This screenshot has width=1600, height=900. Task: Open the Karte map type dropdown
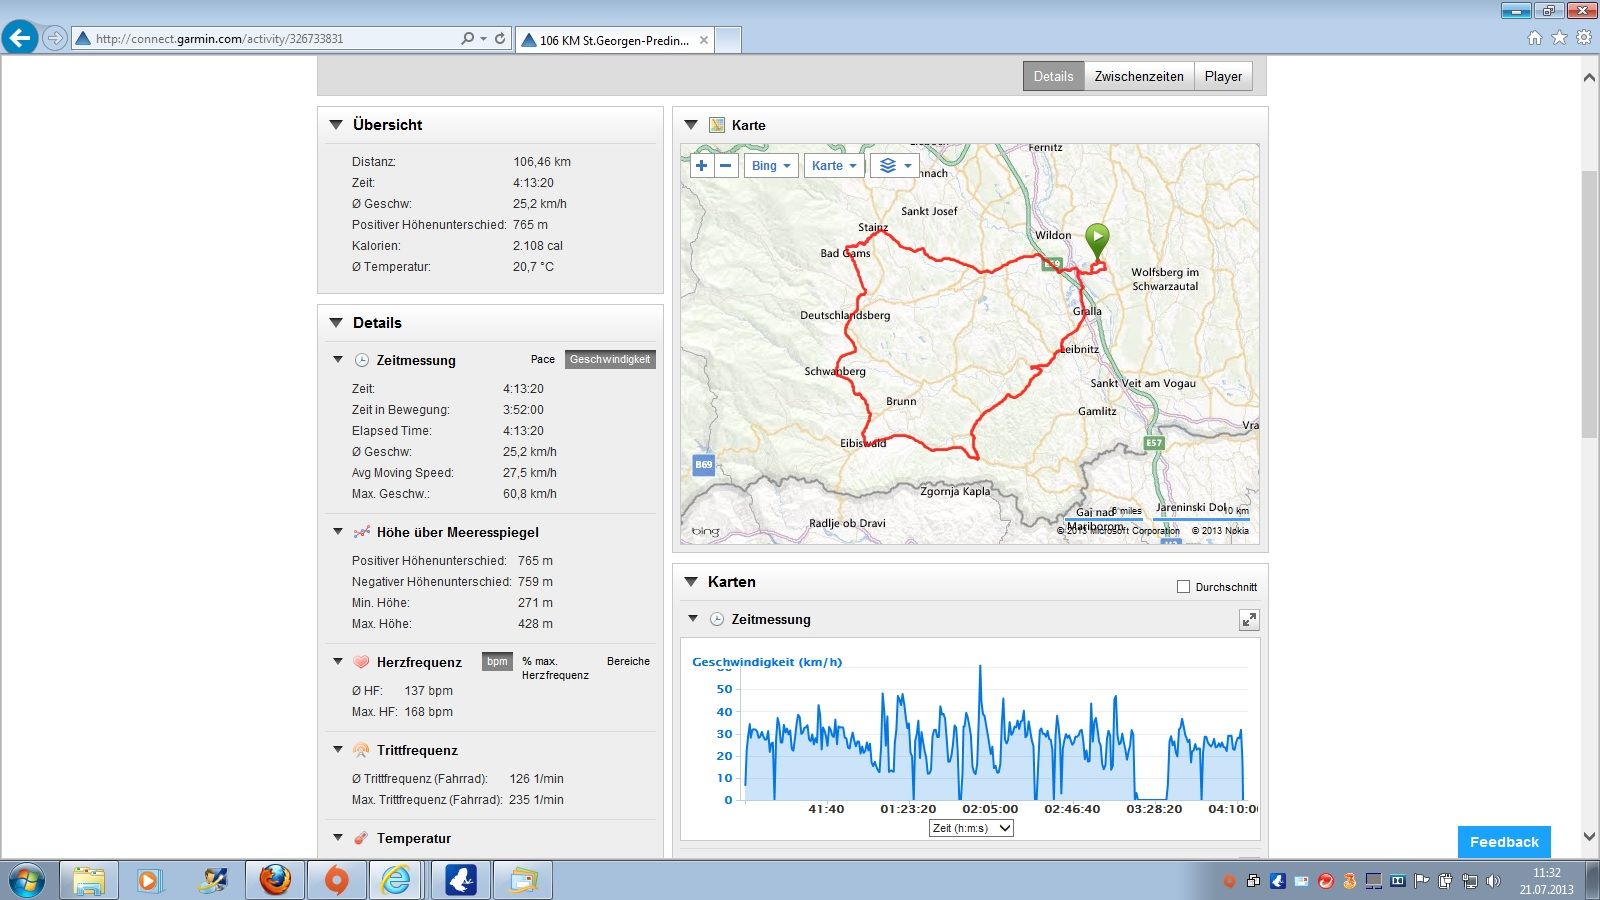click(x=834, y=166)
